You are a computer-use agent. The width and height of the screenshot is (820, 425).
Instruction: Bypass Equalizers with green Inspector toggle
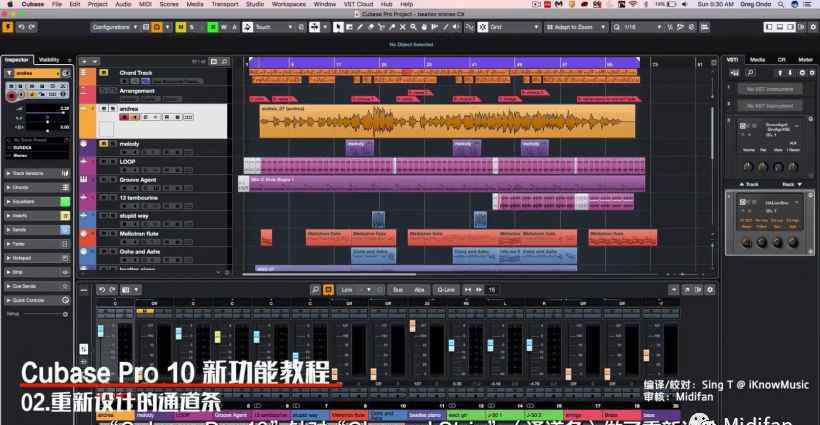tap(65, 202)
